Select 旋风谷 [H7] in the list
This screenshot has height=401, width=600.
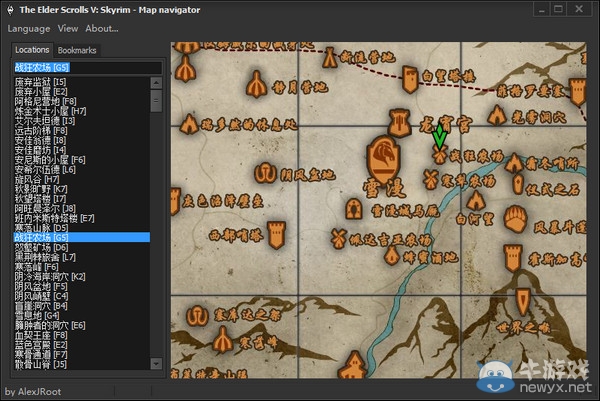[x=82, y=179]
